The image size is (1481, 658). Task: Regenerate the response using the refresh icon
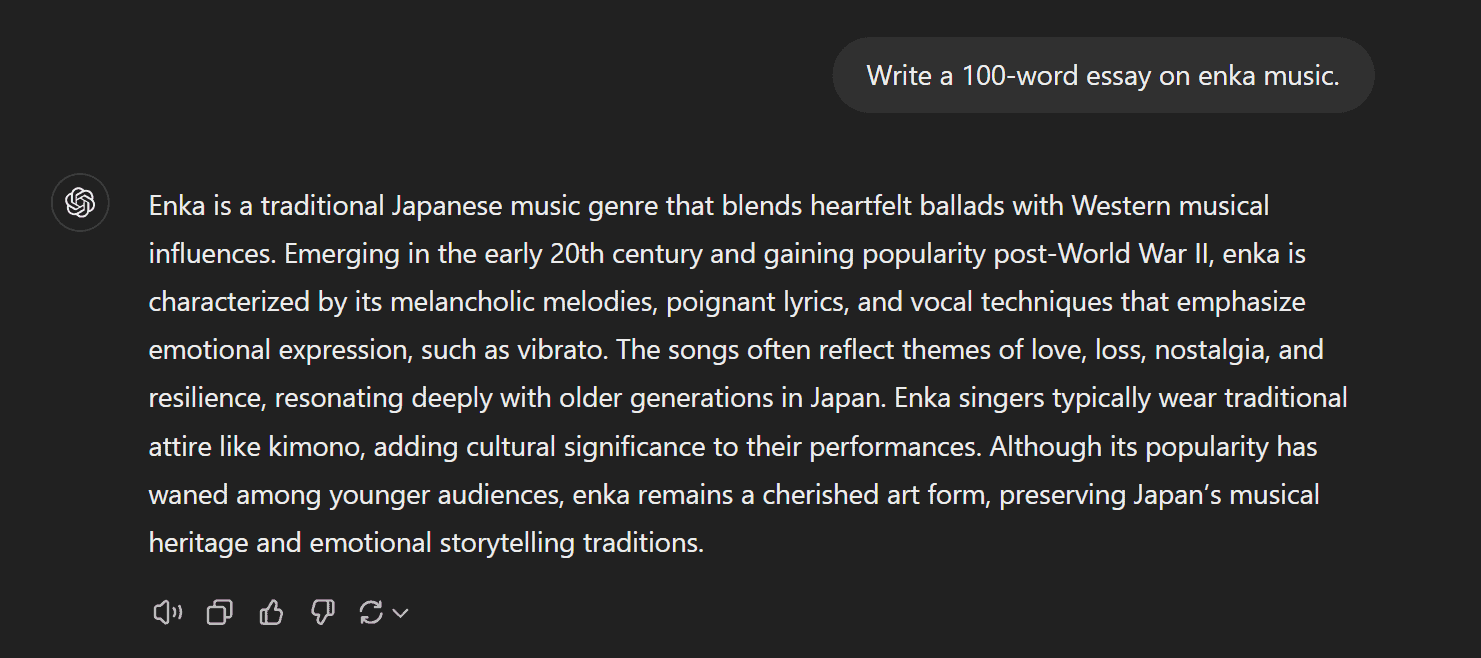click(x=371, y=612)
